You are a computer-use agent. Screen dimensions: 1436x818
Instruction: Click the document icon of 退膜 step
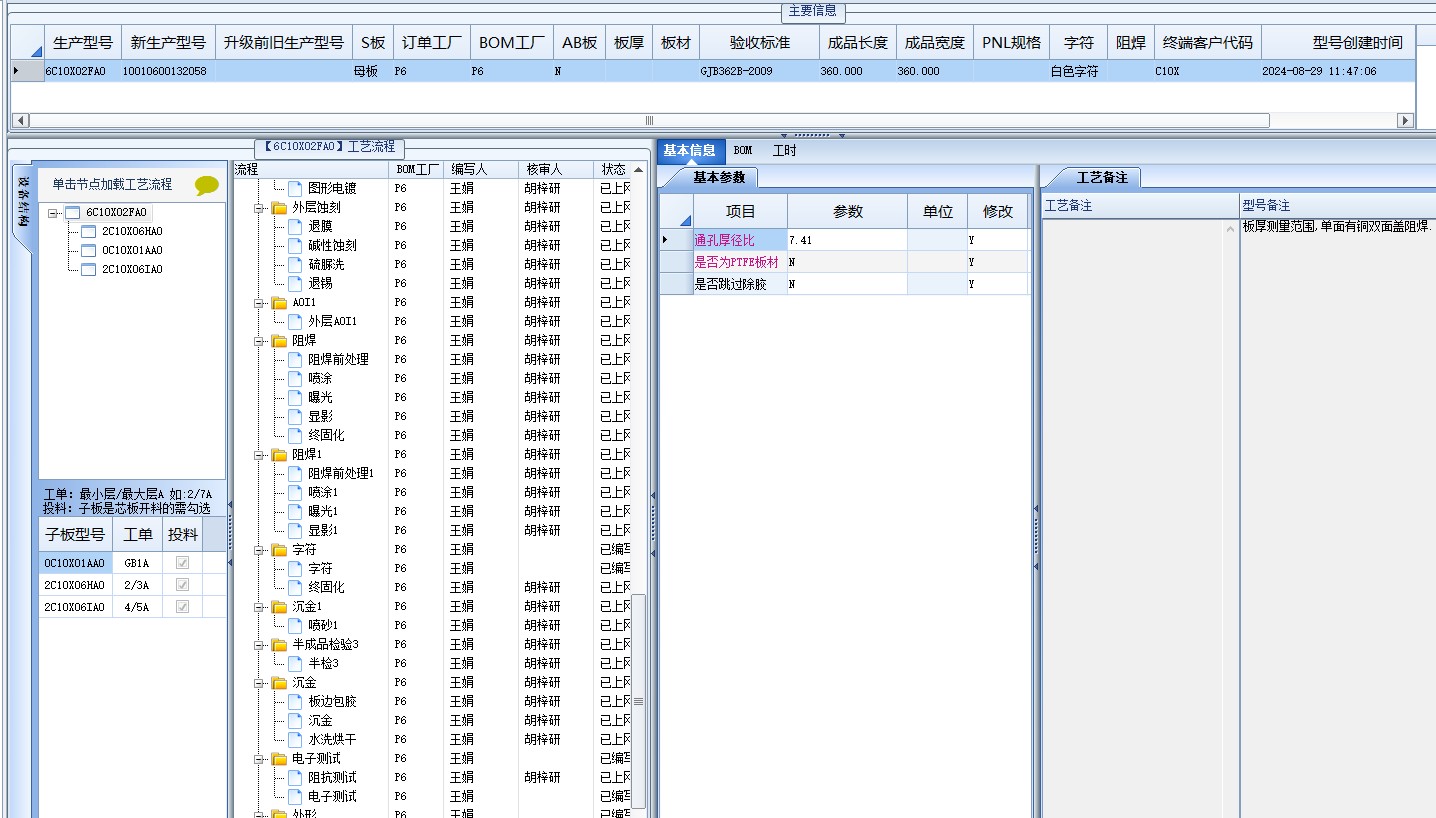pyautogui.click(x=295, y=226)
